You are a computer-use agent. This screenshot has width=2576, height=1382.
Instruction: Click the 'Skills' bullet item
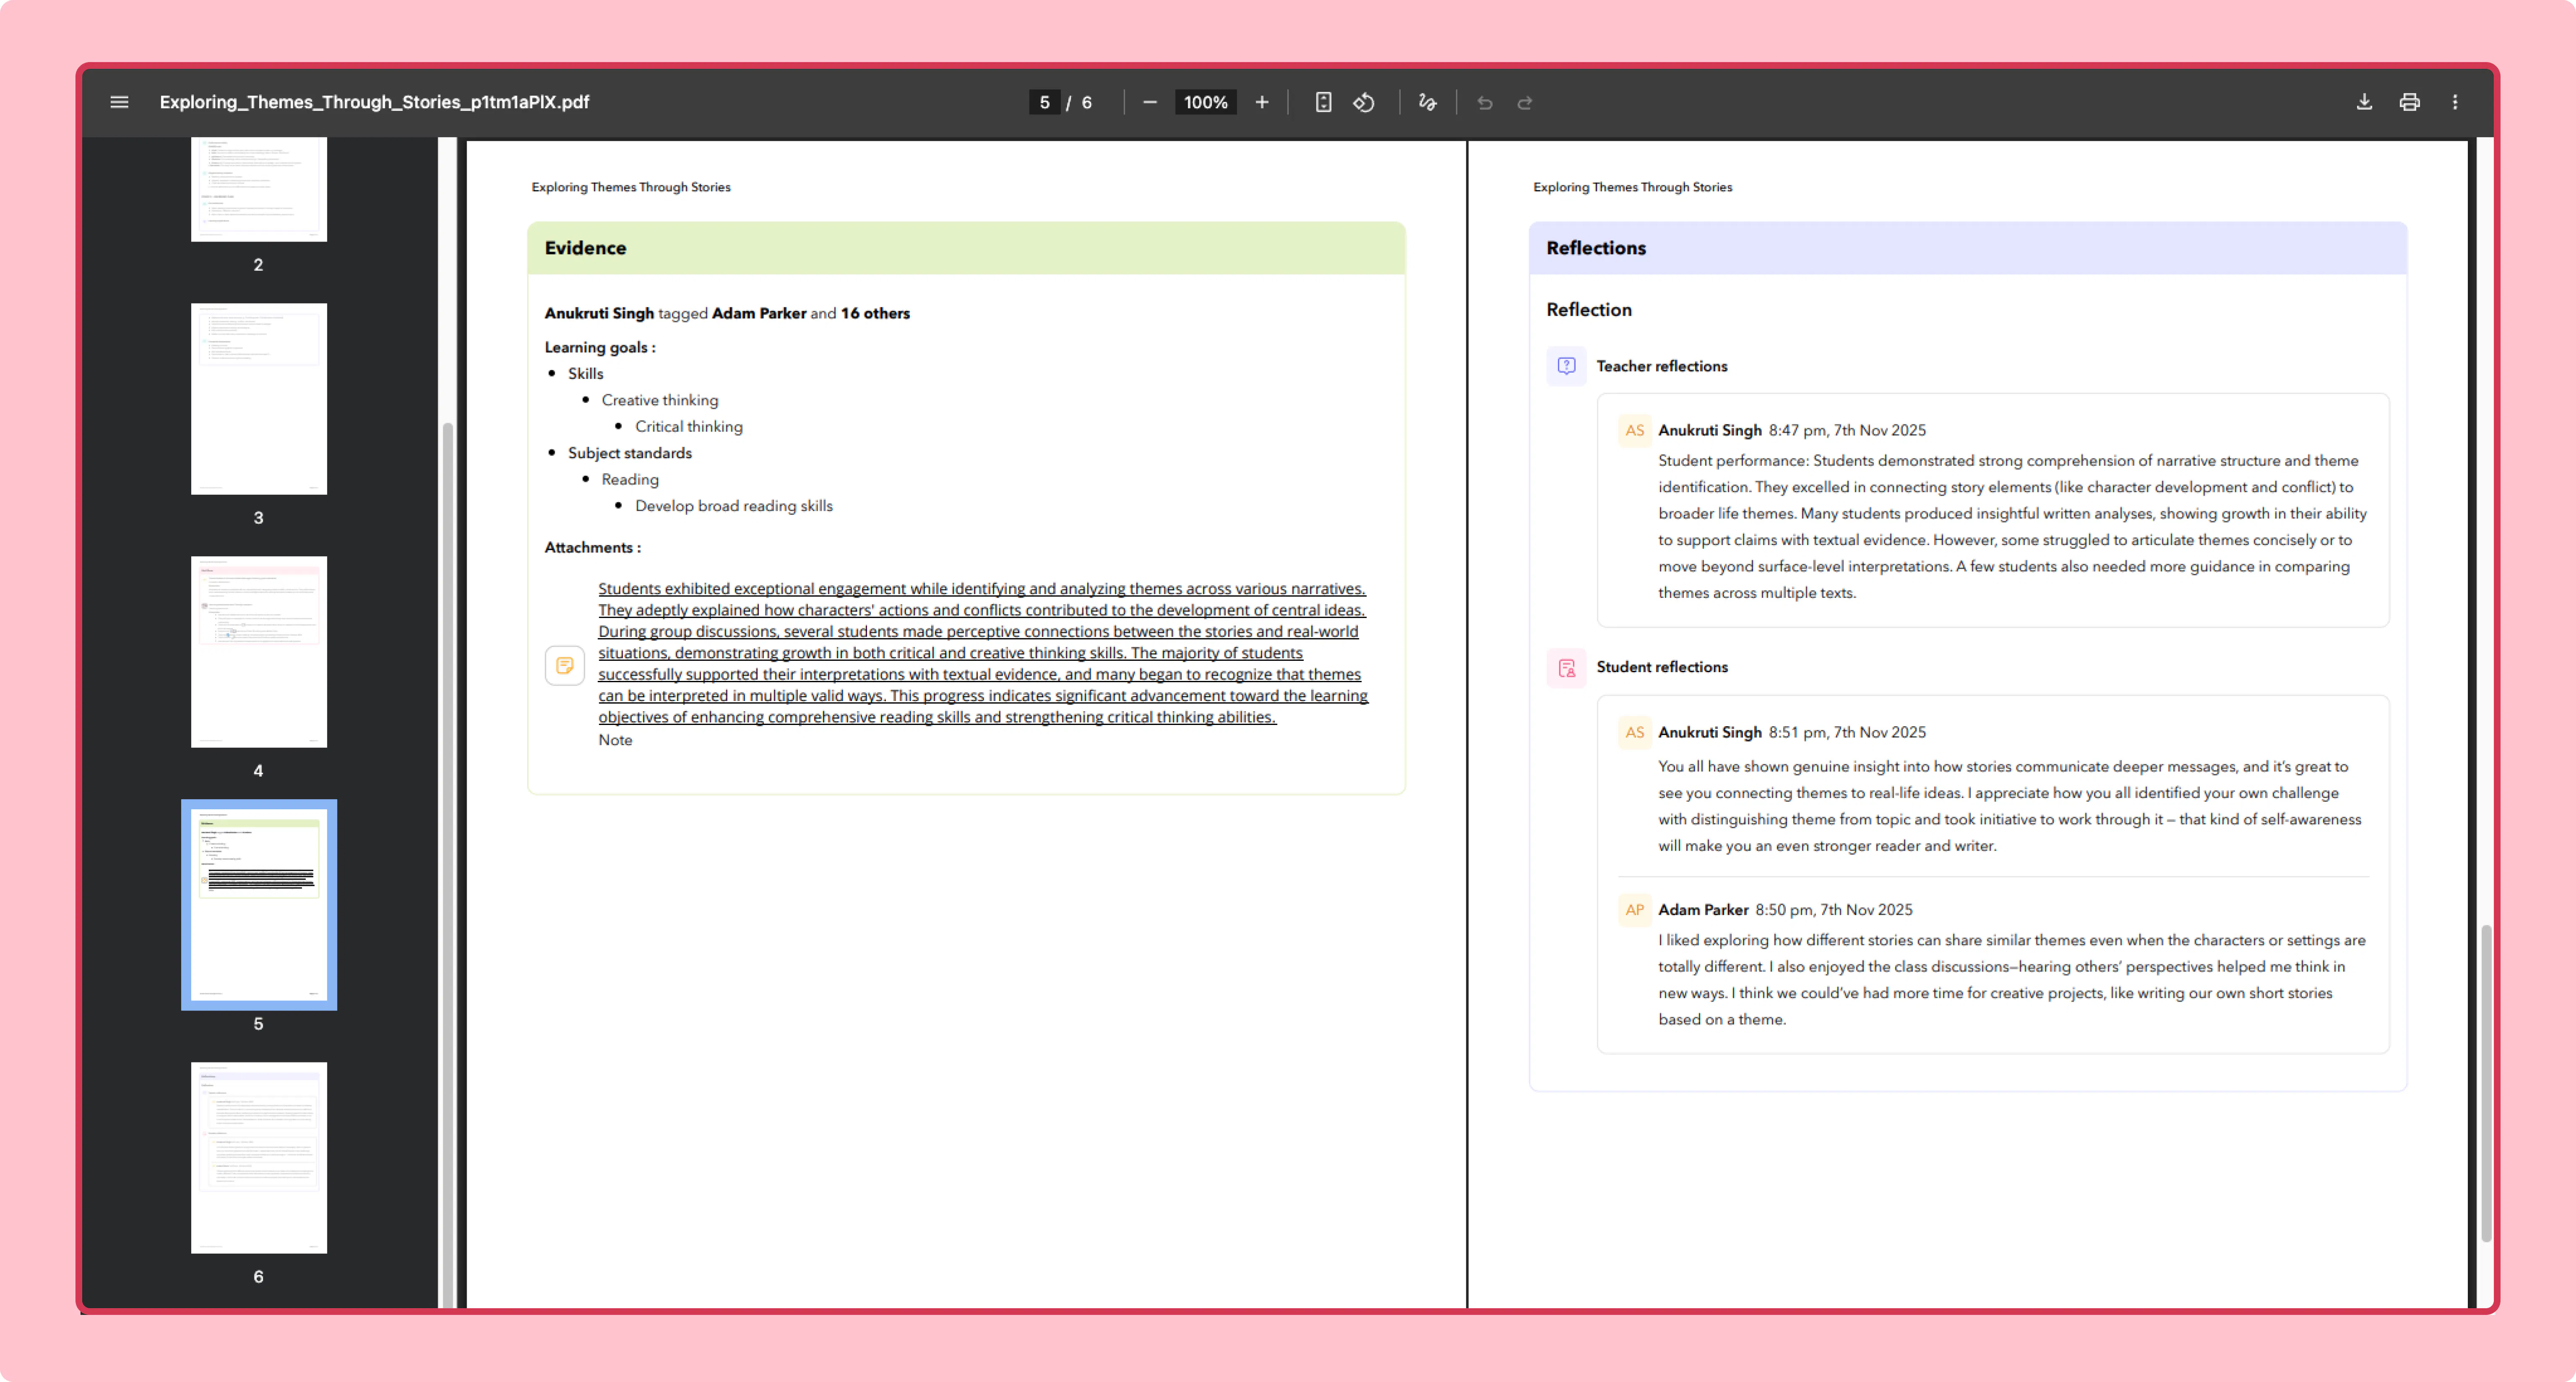point(586,373)
